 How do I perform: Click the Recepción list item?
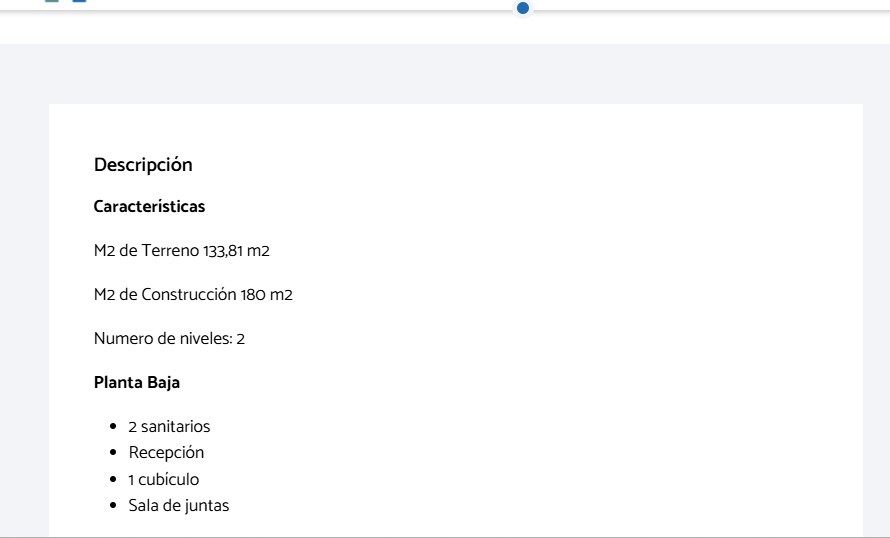coord(166,453)
